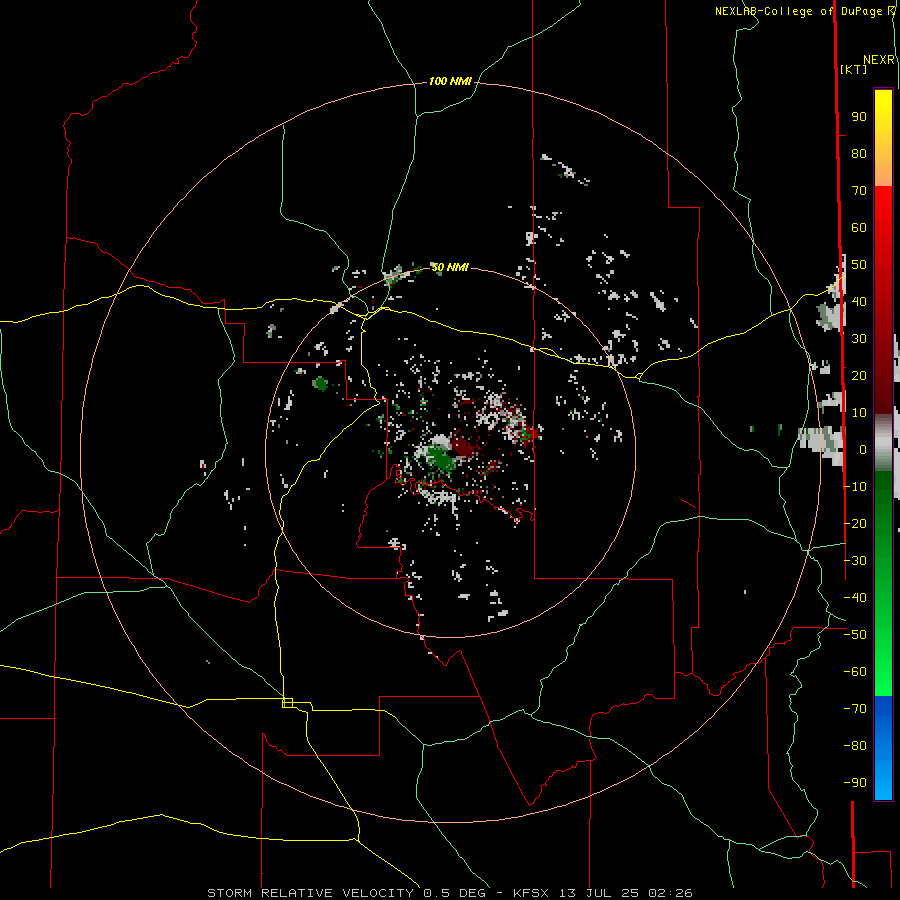This screenshot has width=900, height=900.
Task: Select the positive 80 scale value
Action: [859, 154]
